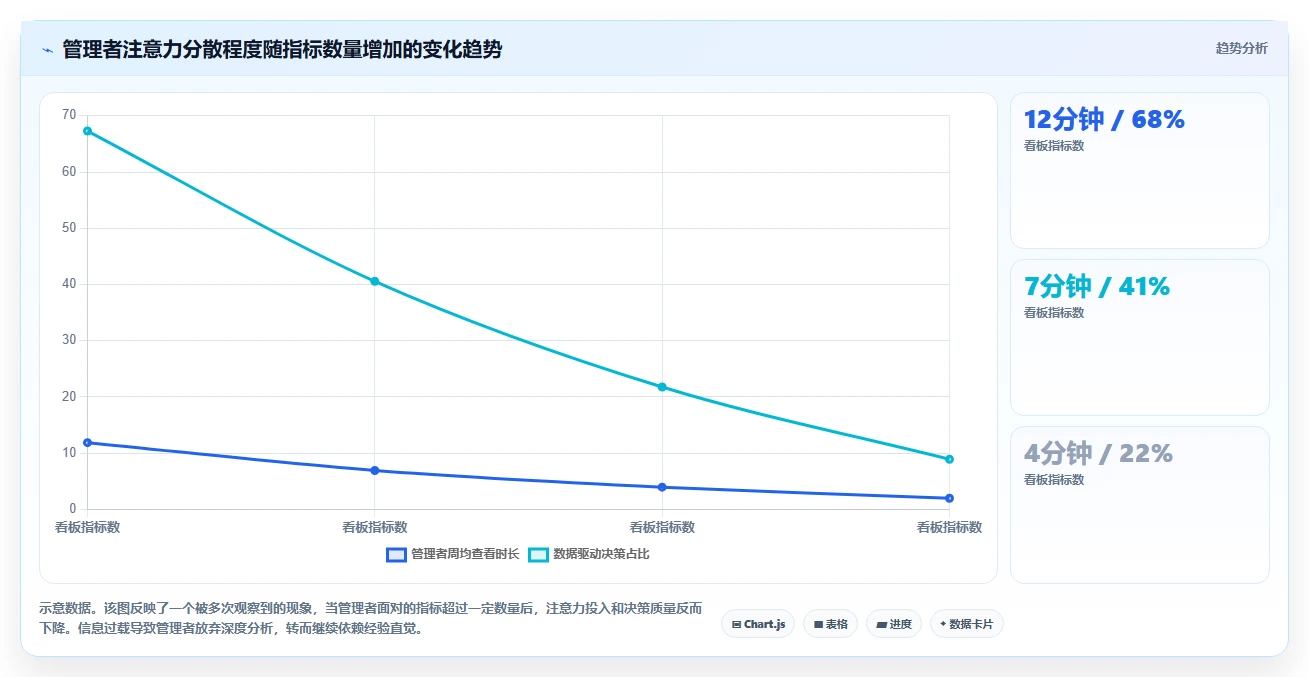Screen dimensions: 1309x677
Task: Click the y-axis label 70
Action: click(69, 115)
